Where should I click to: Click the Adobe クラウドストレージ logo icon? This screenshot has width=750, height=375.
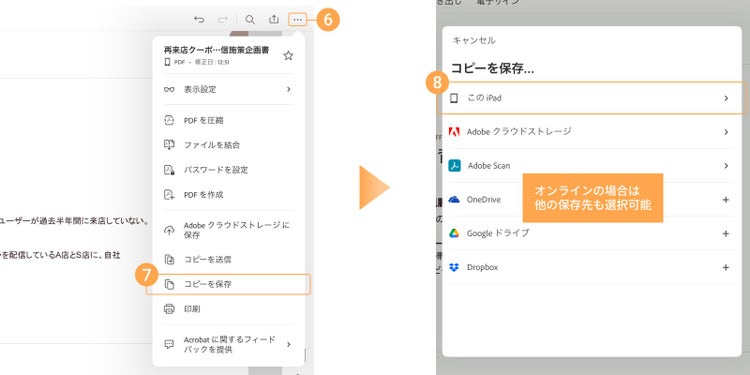pos(454,132)
